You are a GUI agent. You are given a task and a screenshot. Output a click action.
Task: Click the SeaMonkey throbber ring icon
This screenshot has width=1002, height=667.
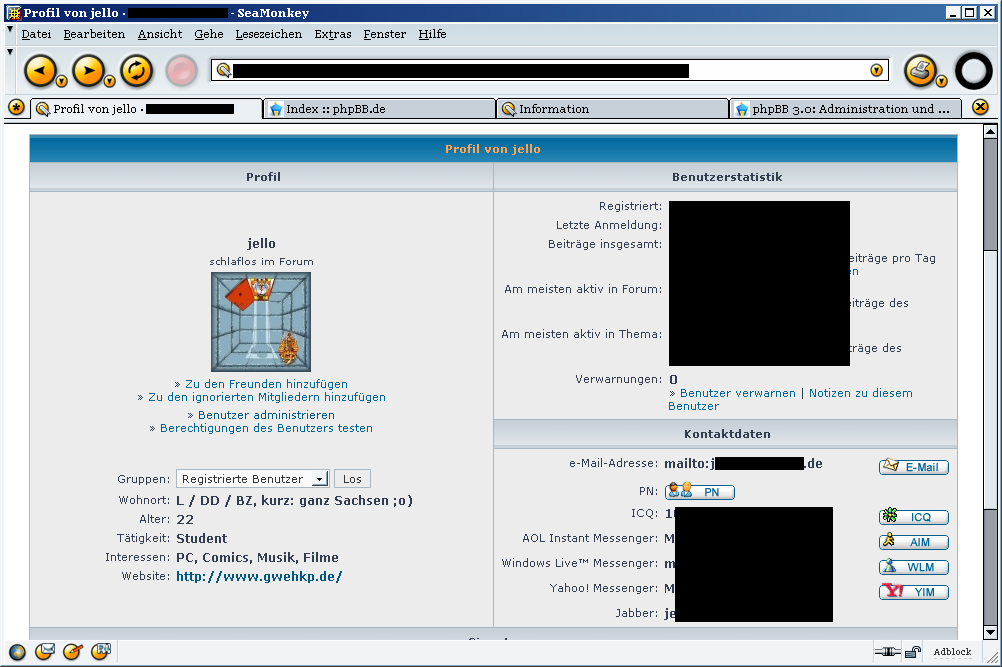pyautogui.click(x=974, y=70)
